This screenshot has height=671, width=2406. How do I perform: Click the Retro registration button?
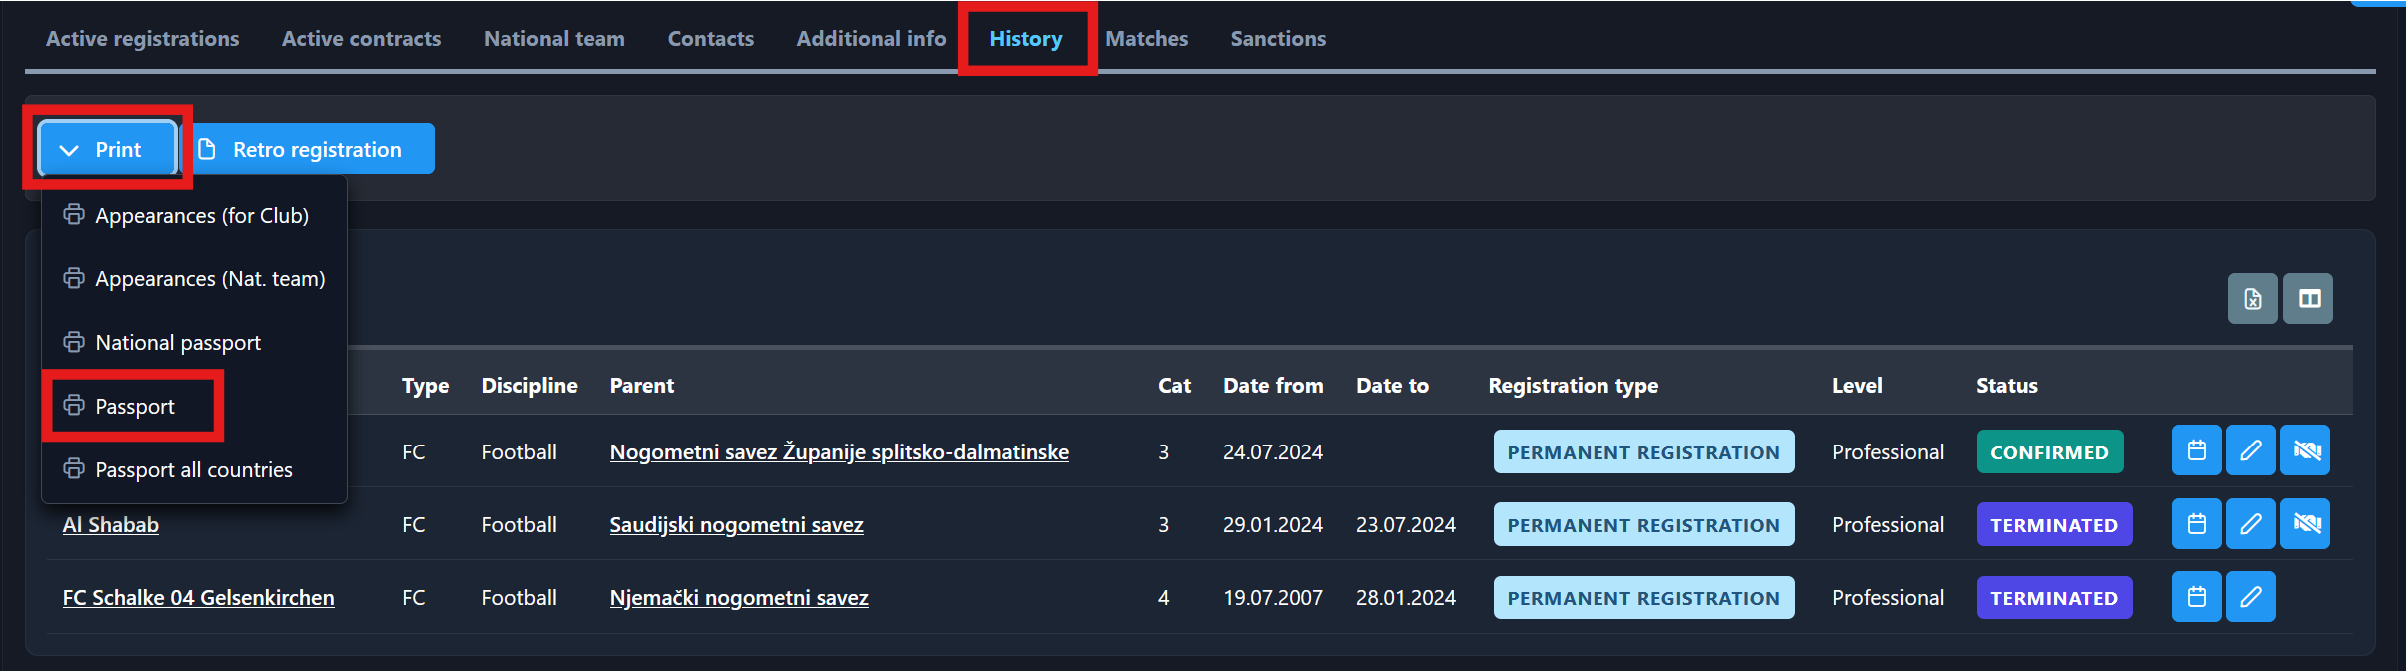pyautogui.click(x=314, y=150)
